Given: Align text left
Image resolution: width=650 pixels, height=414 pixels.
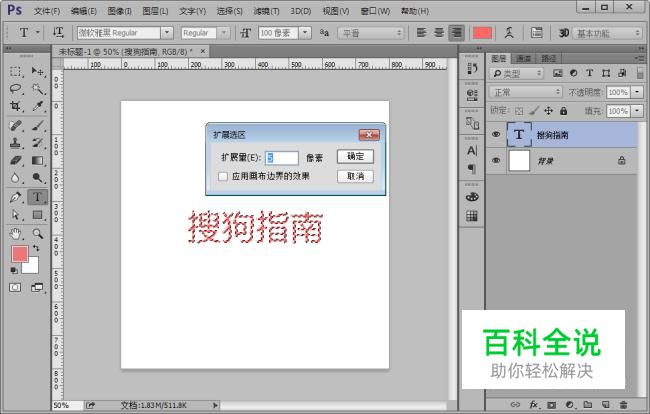Looking at the screenshot, I should (421, 32).
